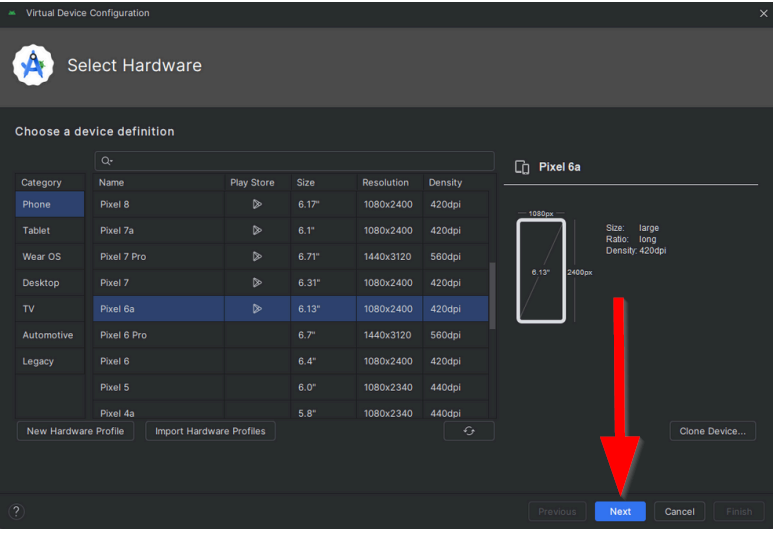Viewport: 773px width, 537px height.
Task: Click the device icon beside the Pixel 6a title
Action: pyautogui.click(x=522, y=167)
